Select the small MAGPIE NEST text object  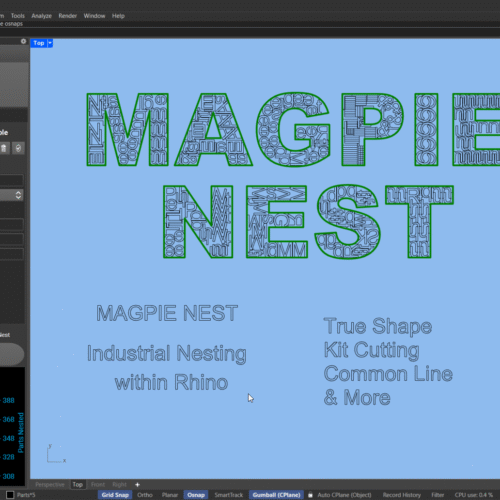coord(167,313)
